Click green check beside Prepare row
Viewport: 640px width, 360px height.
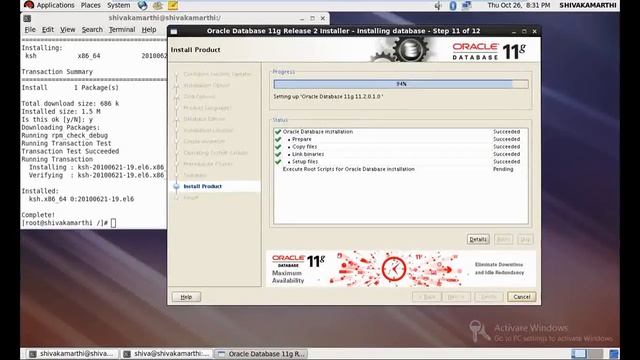tap(278, 139)
